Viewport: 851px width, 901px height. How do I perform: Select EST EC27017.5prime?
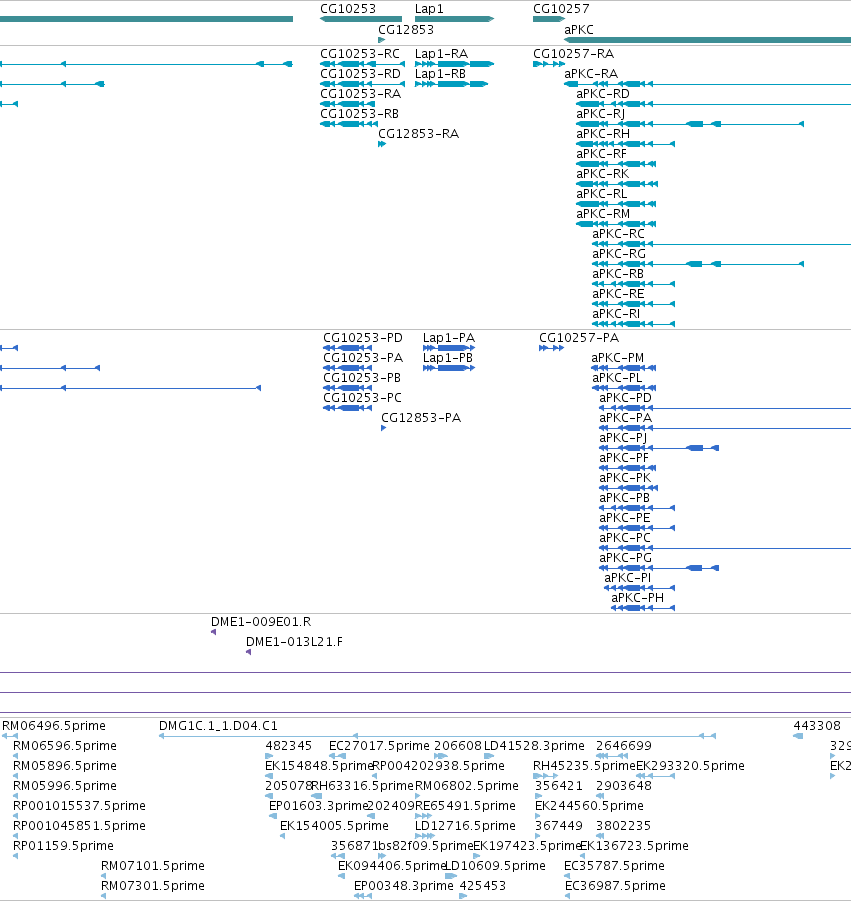click(379, 746)
